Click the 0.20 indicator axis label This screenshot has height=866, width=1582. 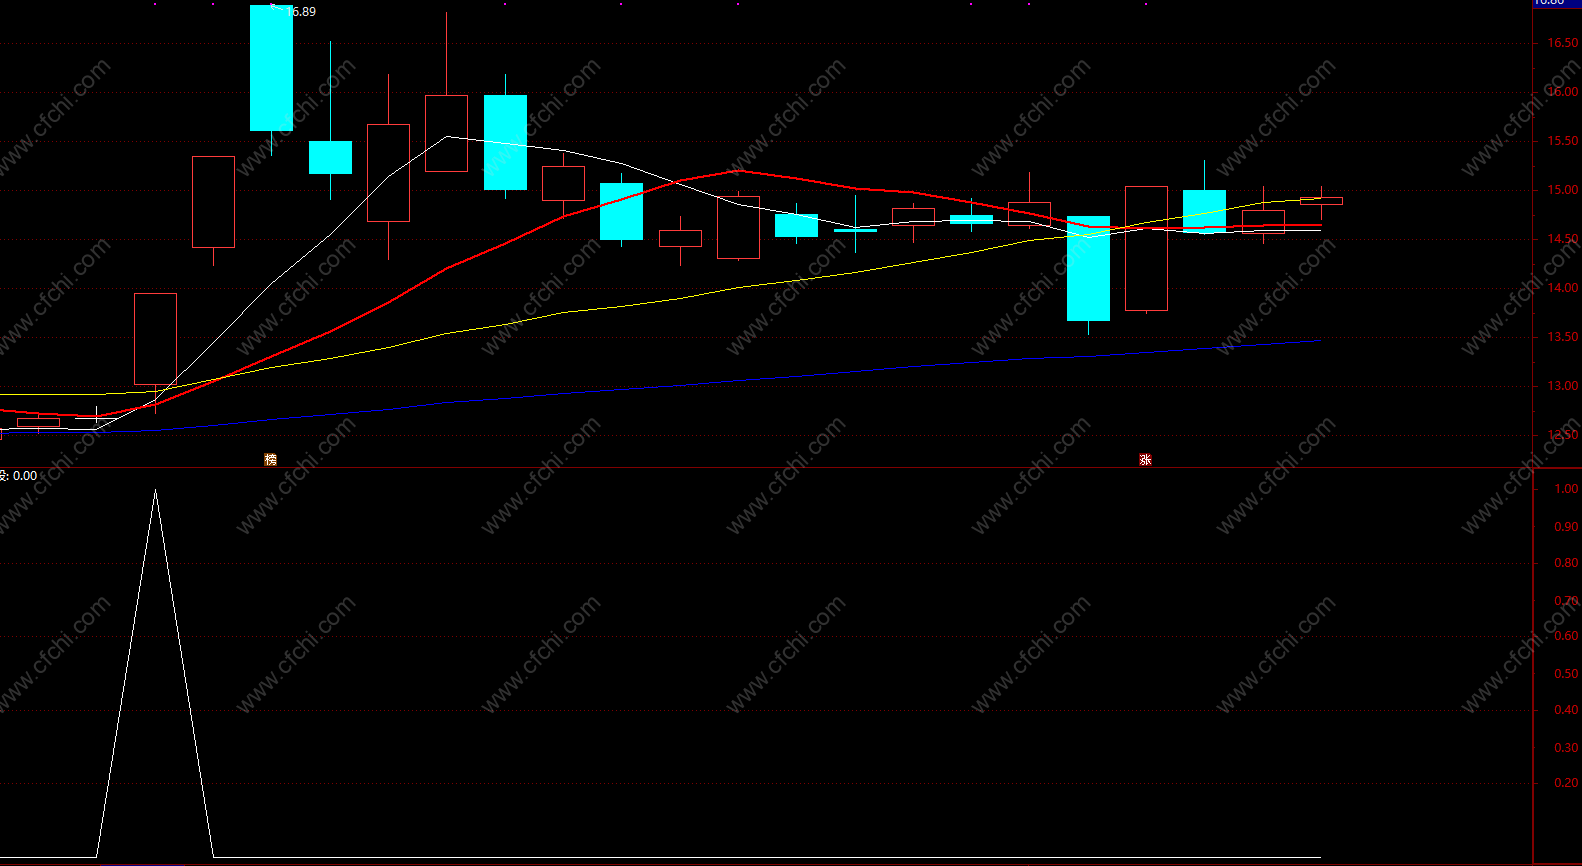[x=1566, y=783]
